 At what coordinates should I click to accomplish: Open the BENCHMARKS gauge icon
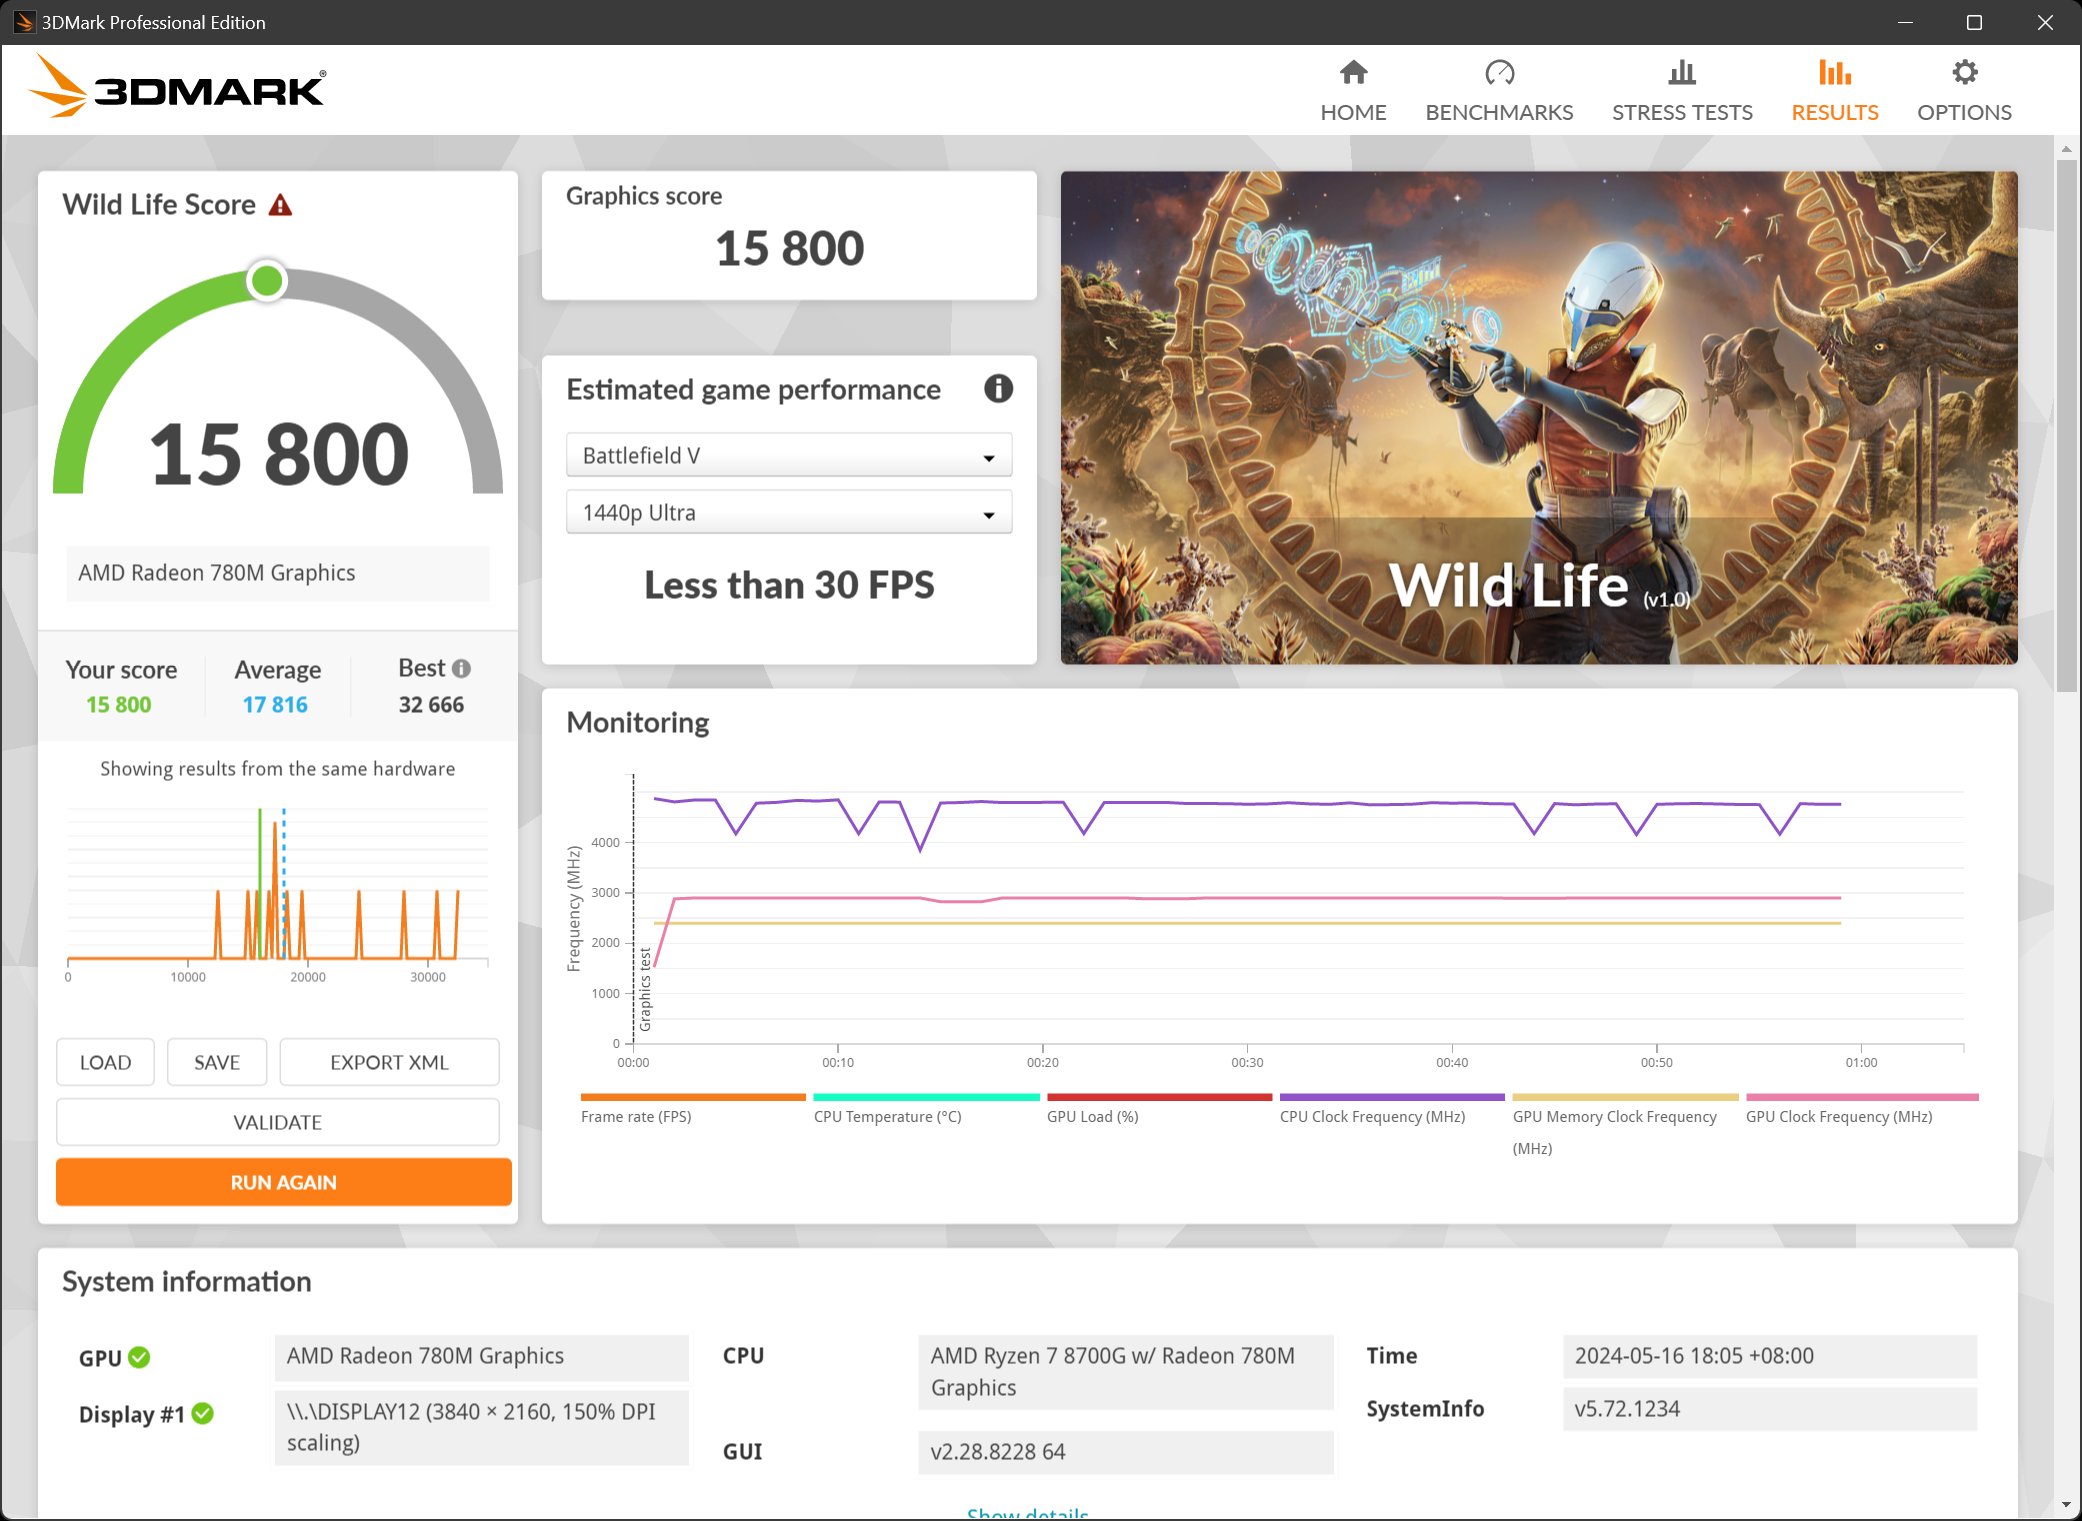[x=1499, y=72]
